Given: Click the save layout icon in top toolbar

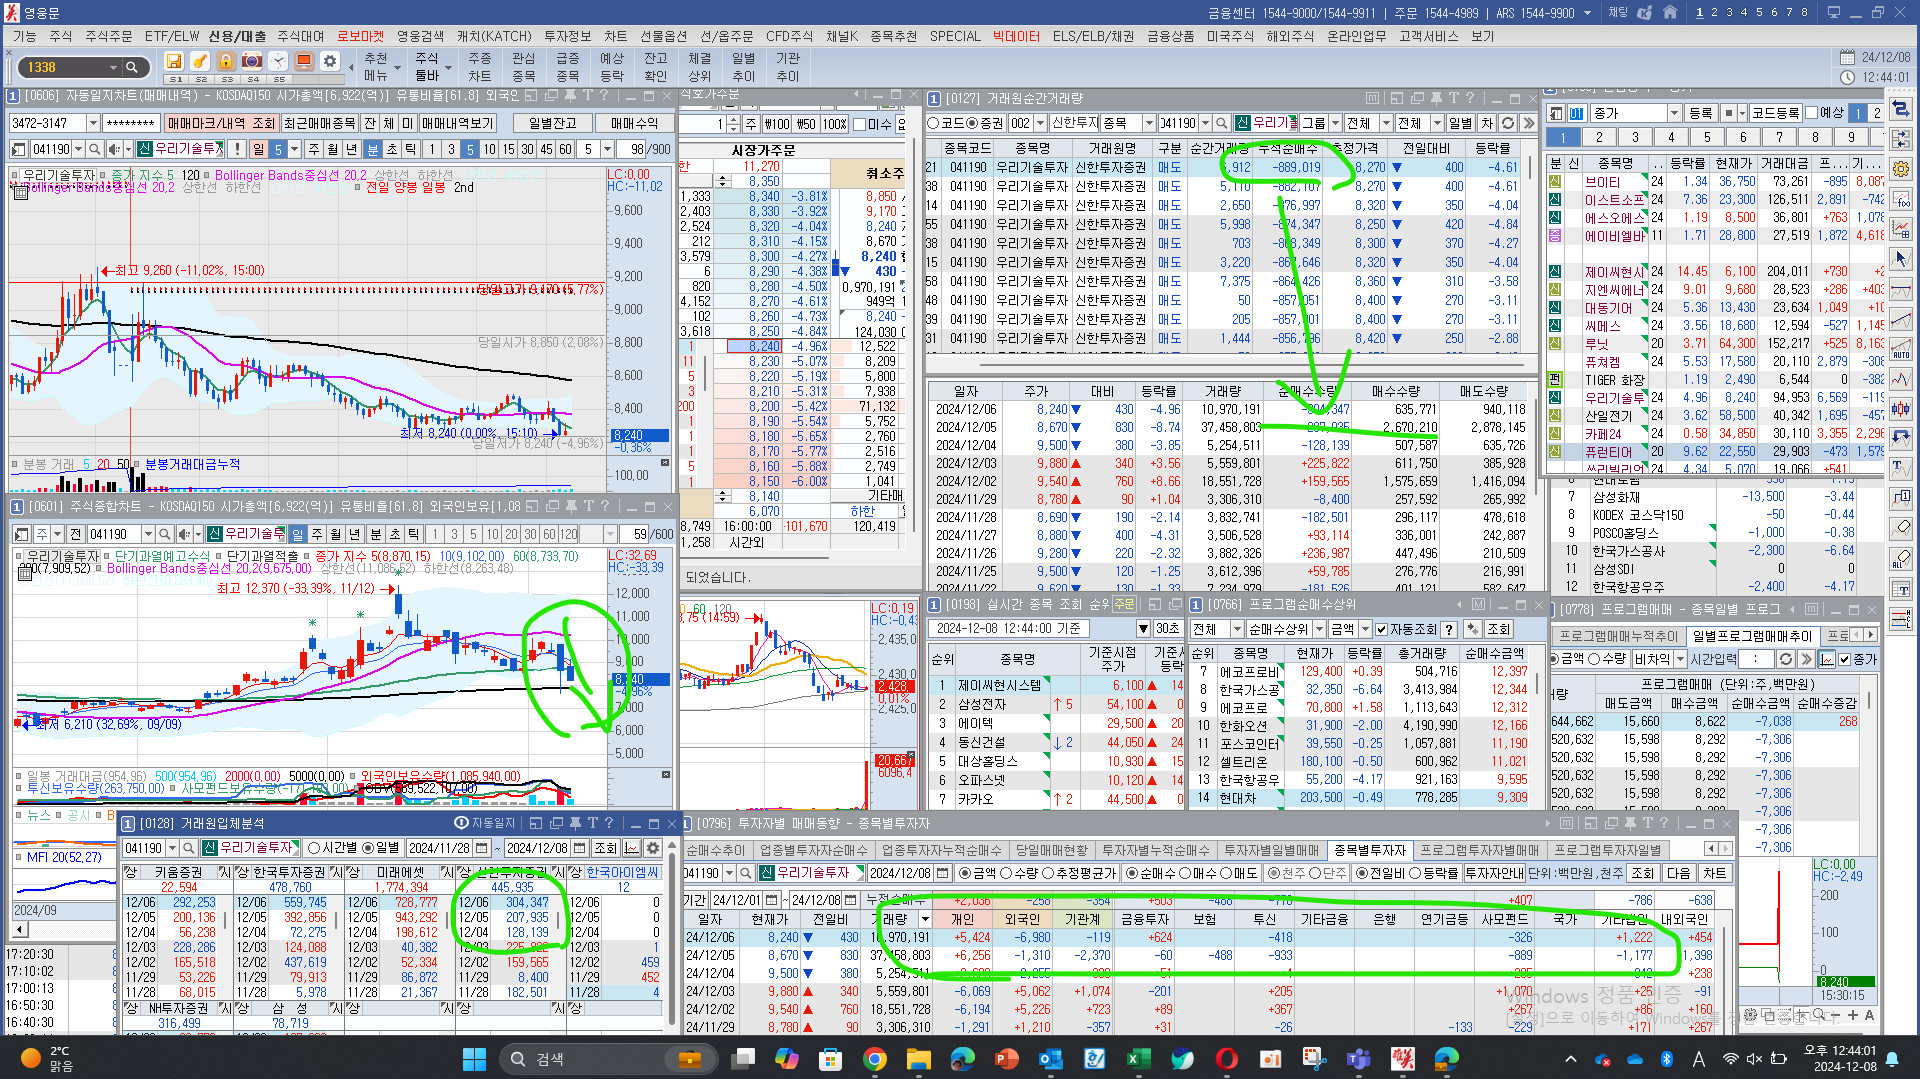Looking at the screenshot, I should tap(174, 62).
